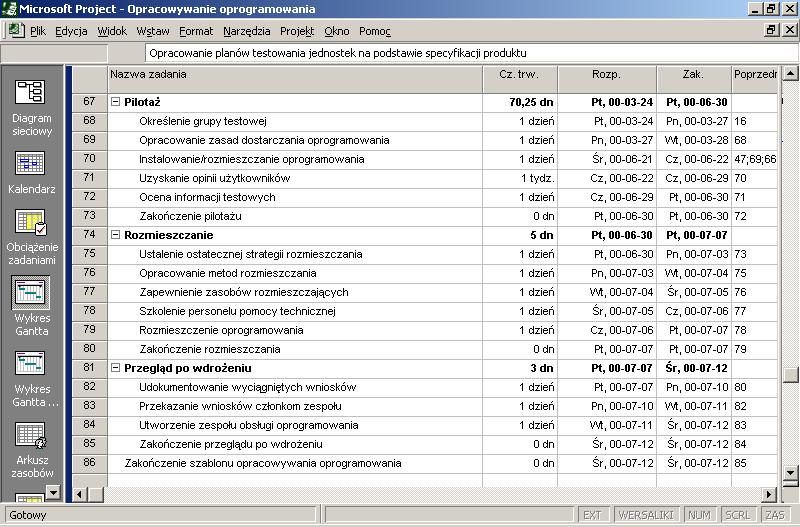Viewport: 800px width, 527px height.
Task: Click the Cz. trw. column header
Action: point(520,79)
